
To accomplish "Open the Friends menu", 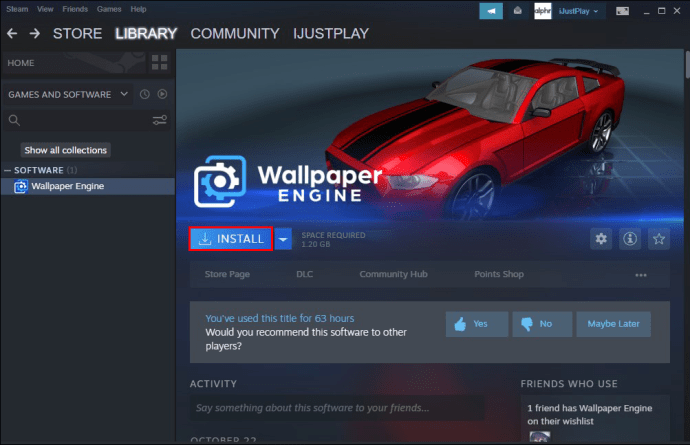I will tap(75, 9).
